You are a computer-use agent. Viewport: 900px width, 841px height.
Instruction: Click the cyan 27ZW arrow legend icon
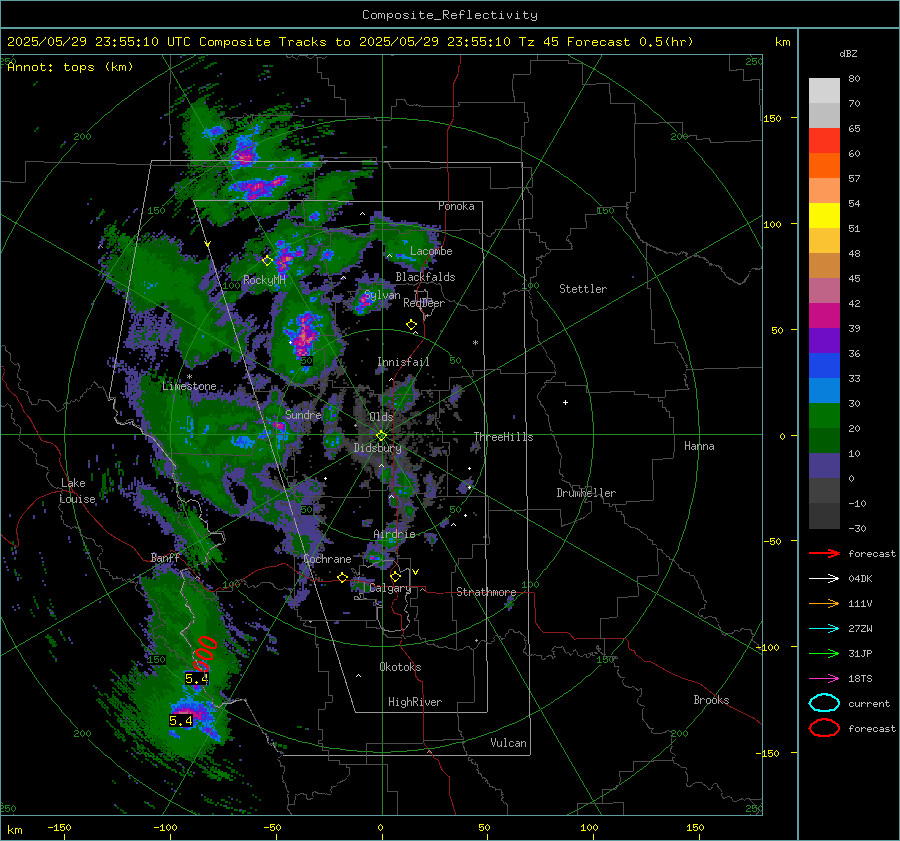(824, 628)
